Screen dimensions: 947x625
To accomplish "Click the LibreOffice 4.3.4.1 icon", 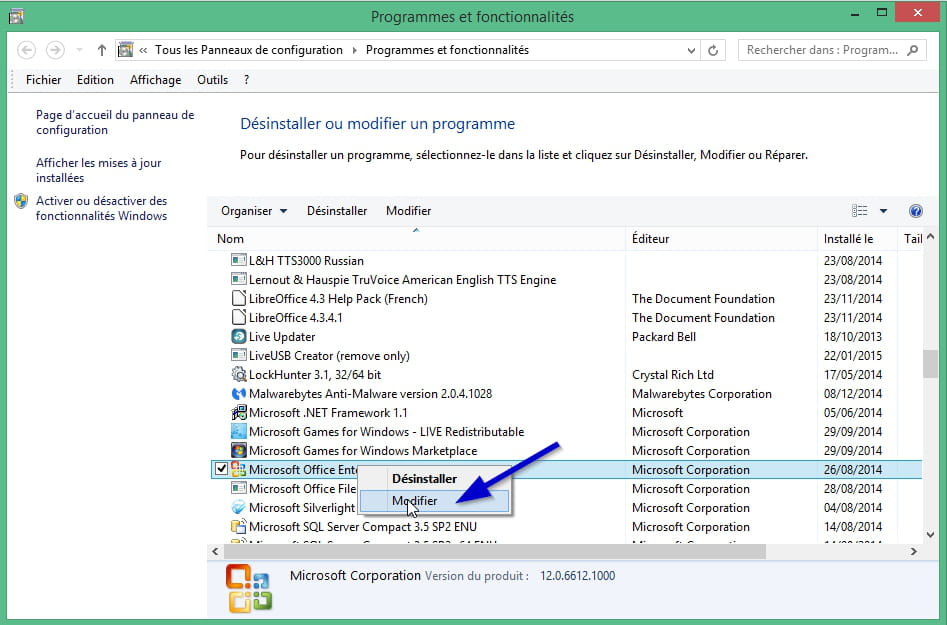I will tap(239, 318).
